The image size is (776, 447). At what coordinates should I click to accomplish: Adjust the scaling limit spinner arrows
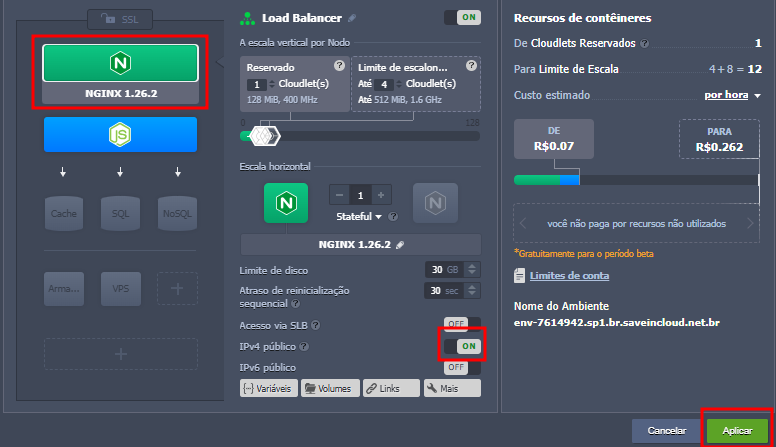(x=398, y=85)
